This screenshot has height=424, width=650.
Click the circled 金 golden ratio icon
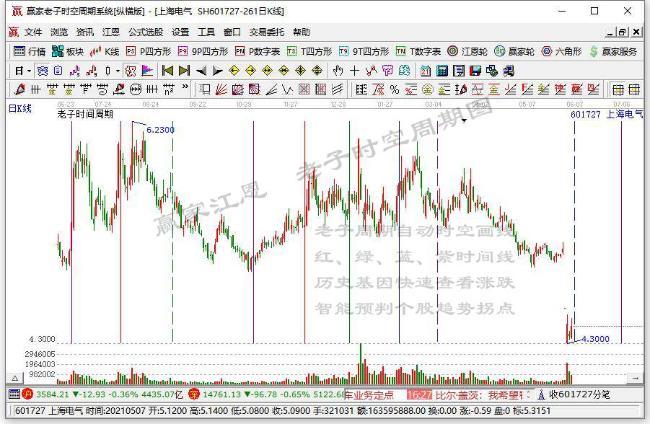pos(427,89)
